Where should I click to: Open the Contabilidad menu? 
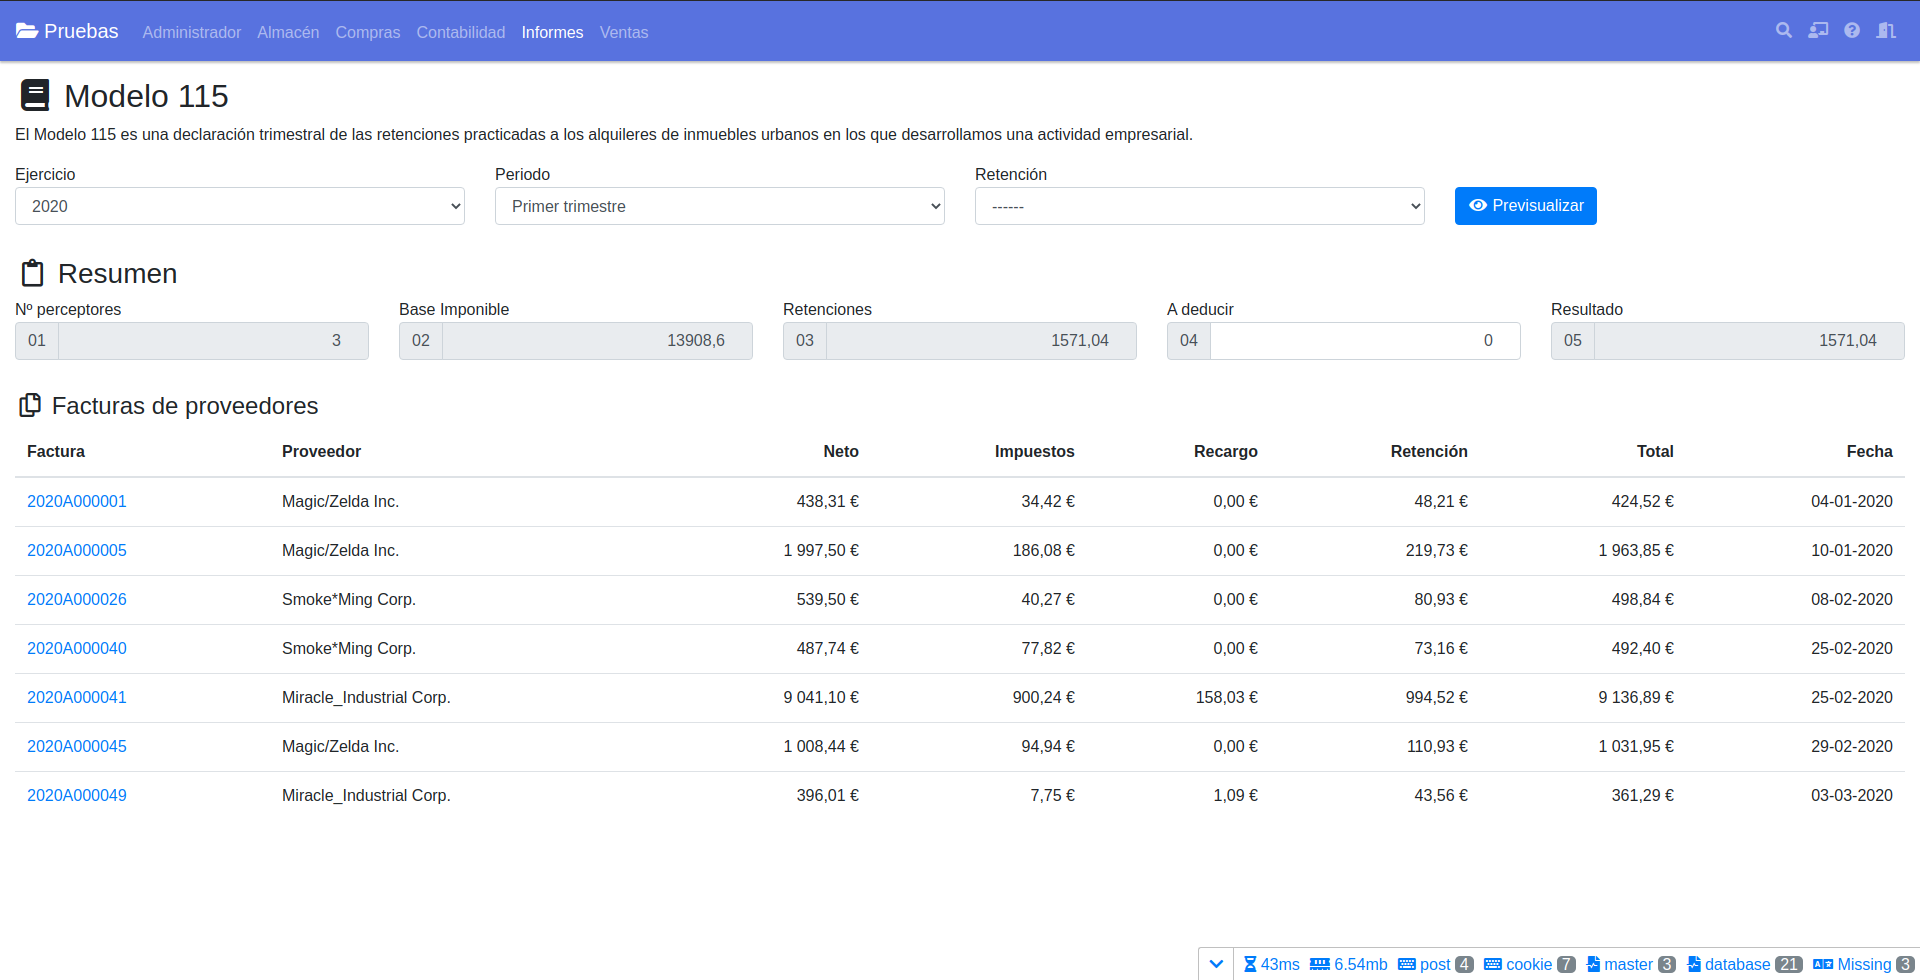(460, 32)
